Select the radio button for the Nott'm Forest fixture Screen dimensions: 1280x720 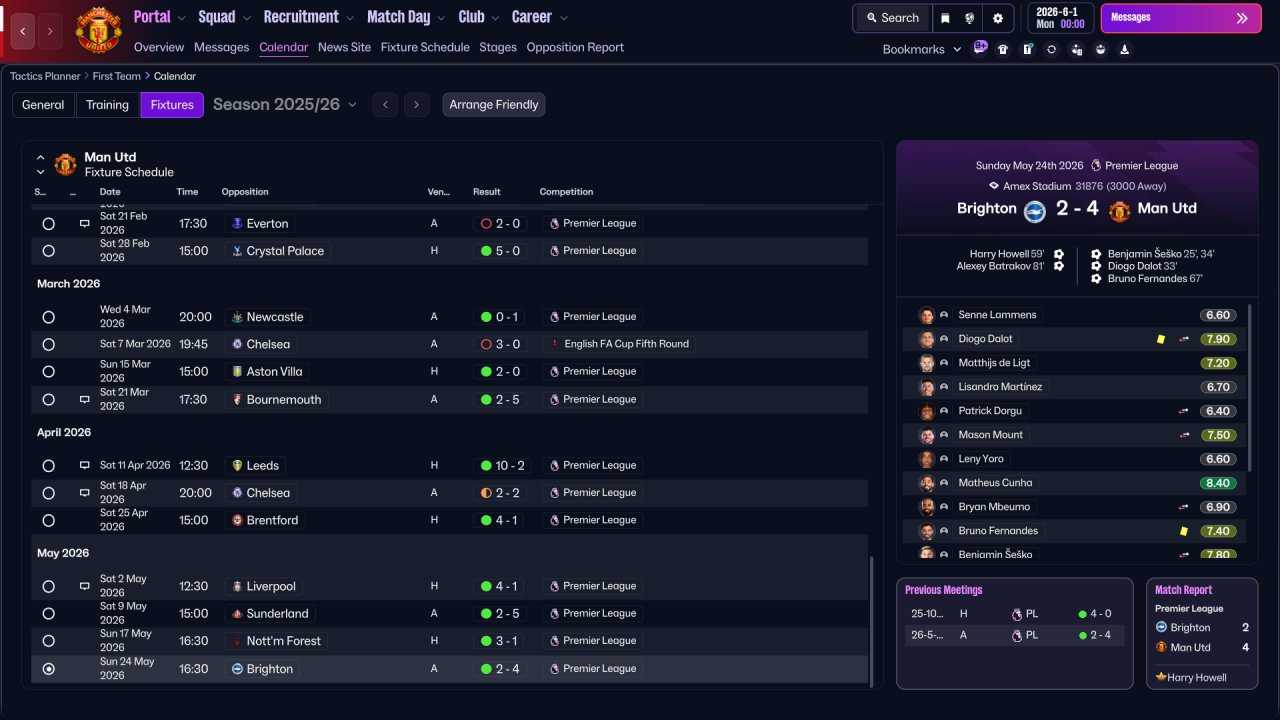48,641
